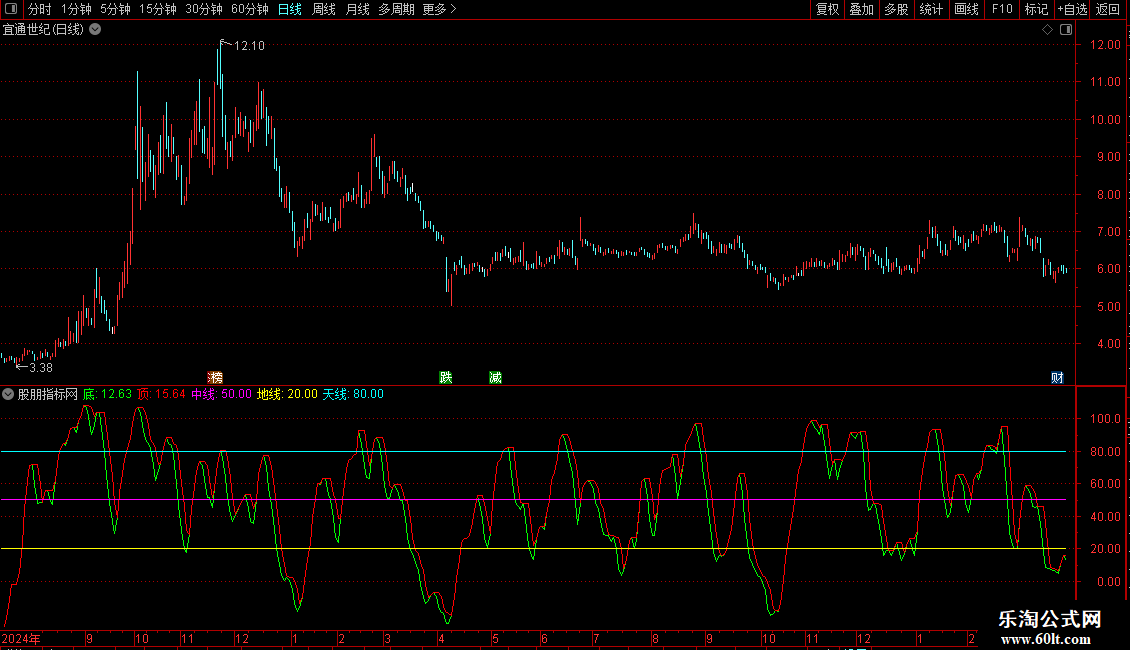The width and height of the screenshot is (1130, 650).
Task: Open the F10 company info
Action: point(1002,9)
